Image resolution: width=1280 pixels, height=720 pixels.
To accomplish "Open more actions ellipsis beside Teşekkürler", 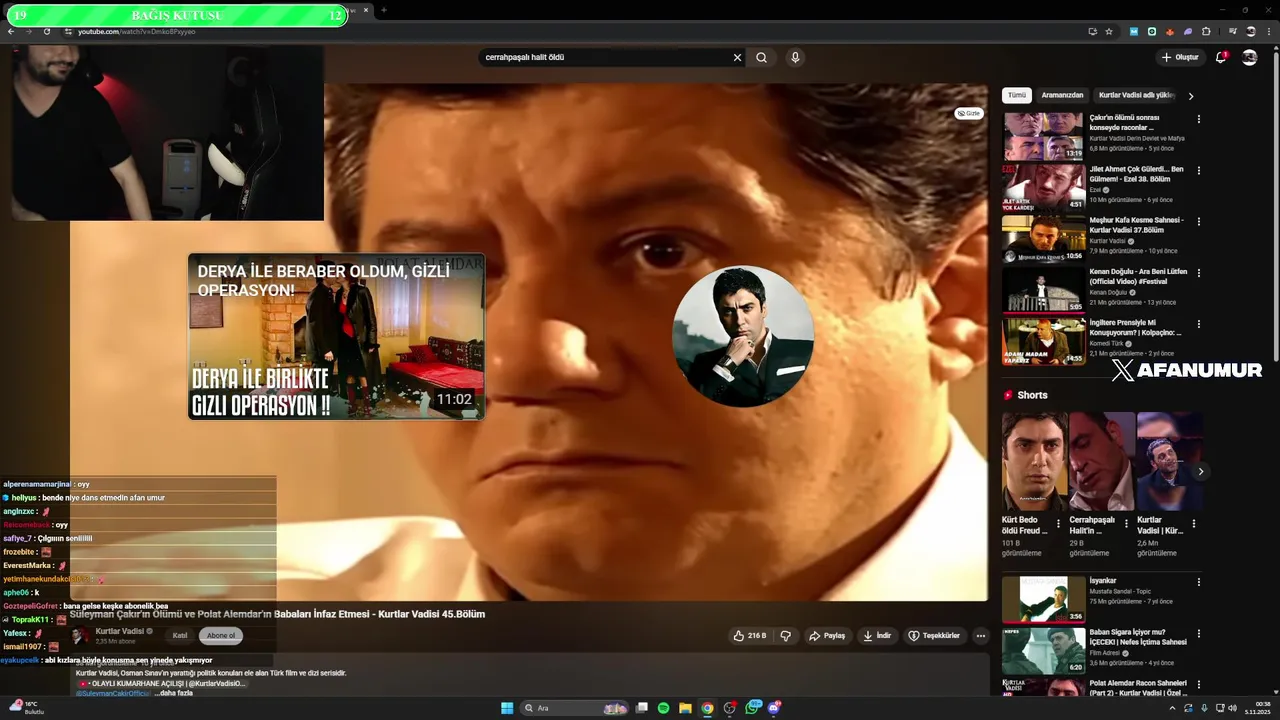I will [980, 635].
